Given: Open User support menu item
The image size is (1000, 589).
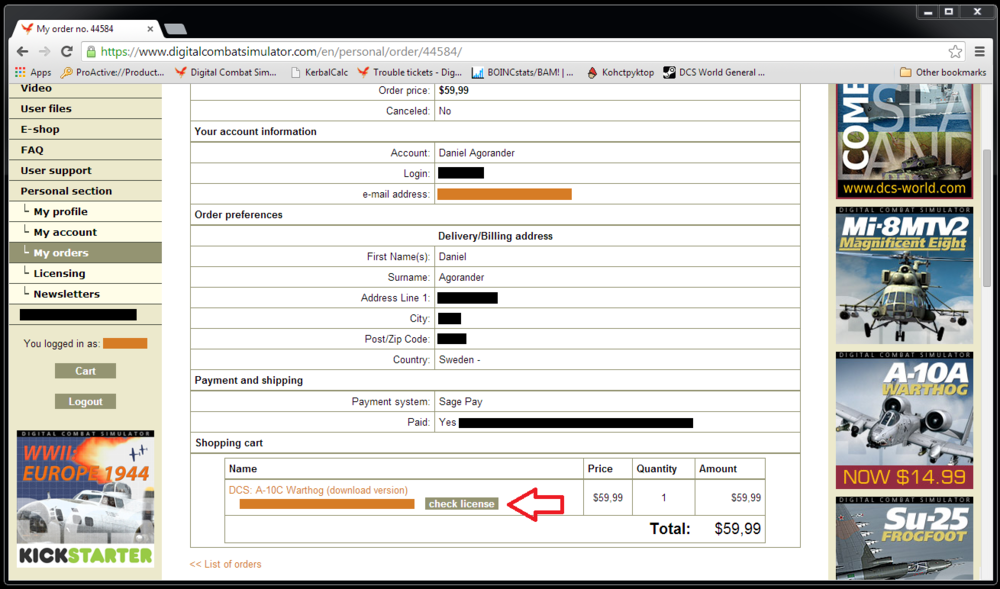Looking at the screenshot, I should click(85, 170).
